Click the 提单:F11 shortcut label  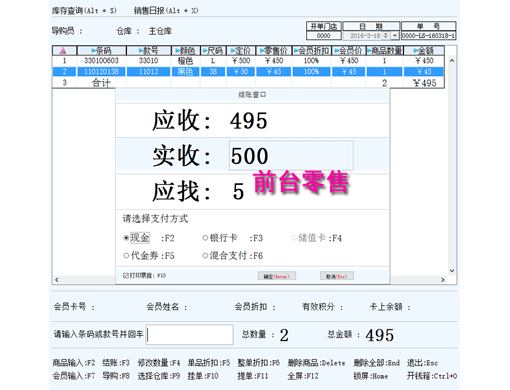point(253,376)
